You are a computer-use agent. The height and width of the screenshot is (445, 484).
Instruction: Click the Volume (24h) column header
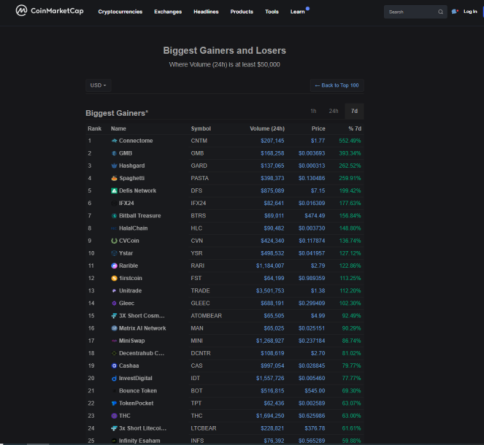267,129
